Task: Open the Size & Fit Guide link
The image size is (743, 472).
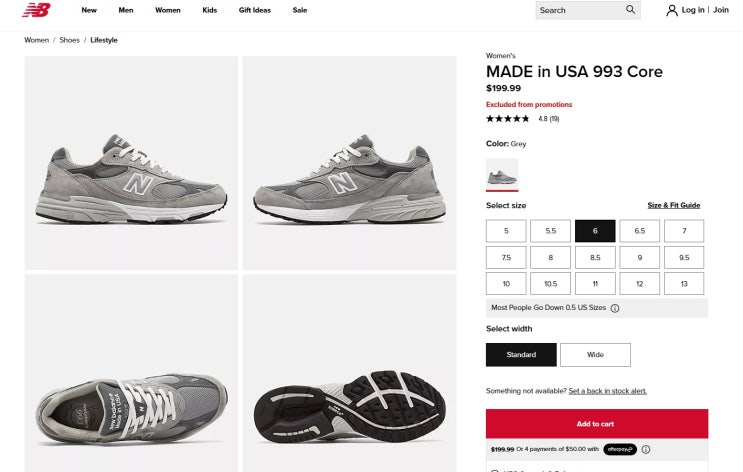Action: [x=673, y=205]
